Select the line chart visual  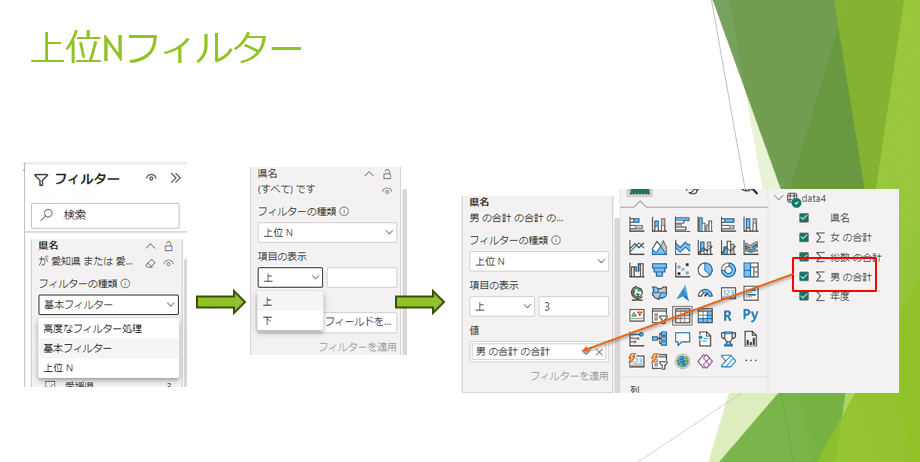[637, 247]
